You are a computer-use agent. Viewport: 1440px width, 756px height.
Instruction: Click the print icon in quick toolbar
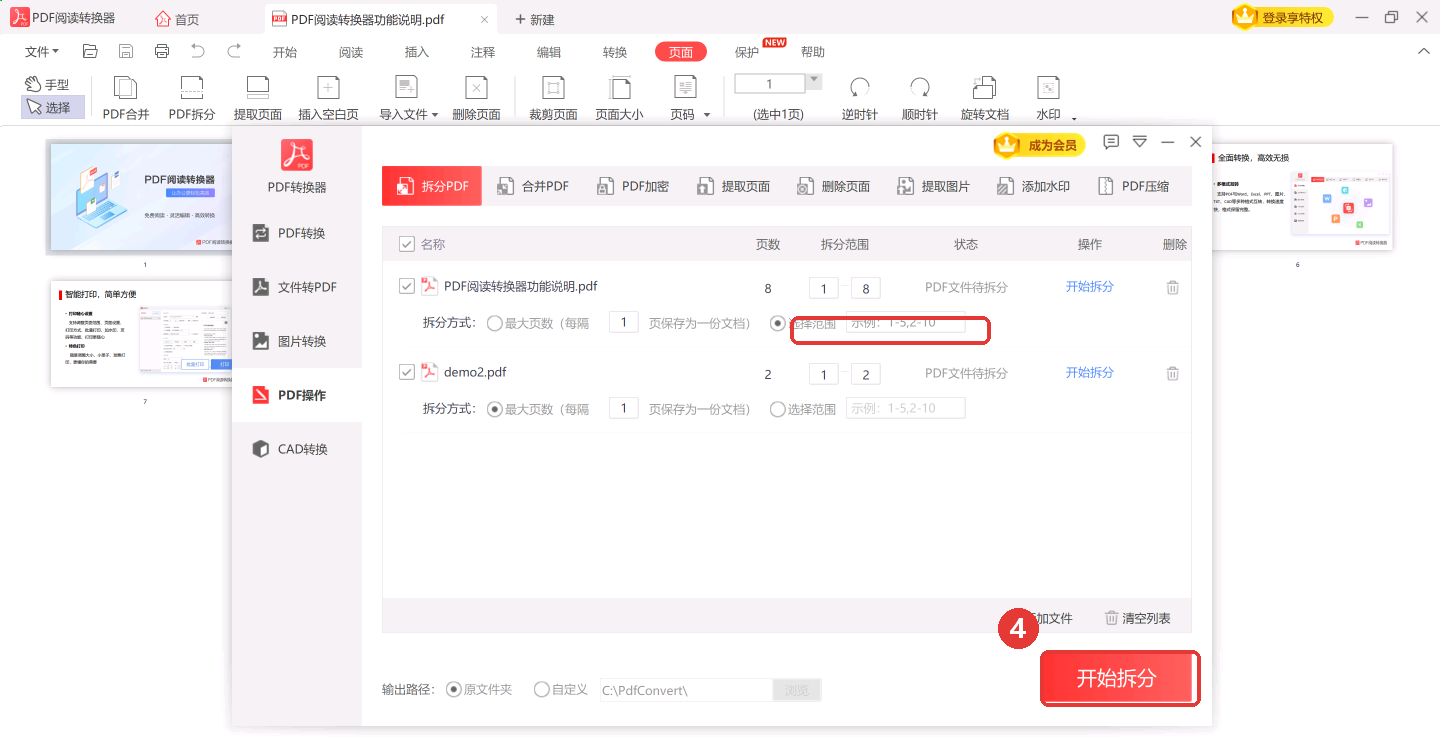[162, 51]
